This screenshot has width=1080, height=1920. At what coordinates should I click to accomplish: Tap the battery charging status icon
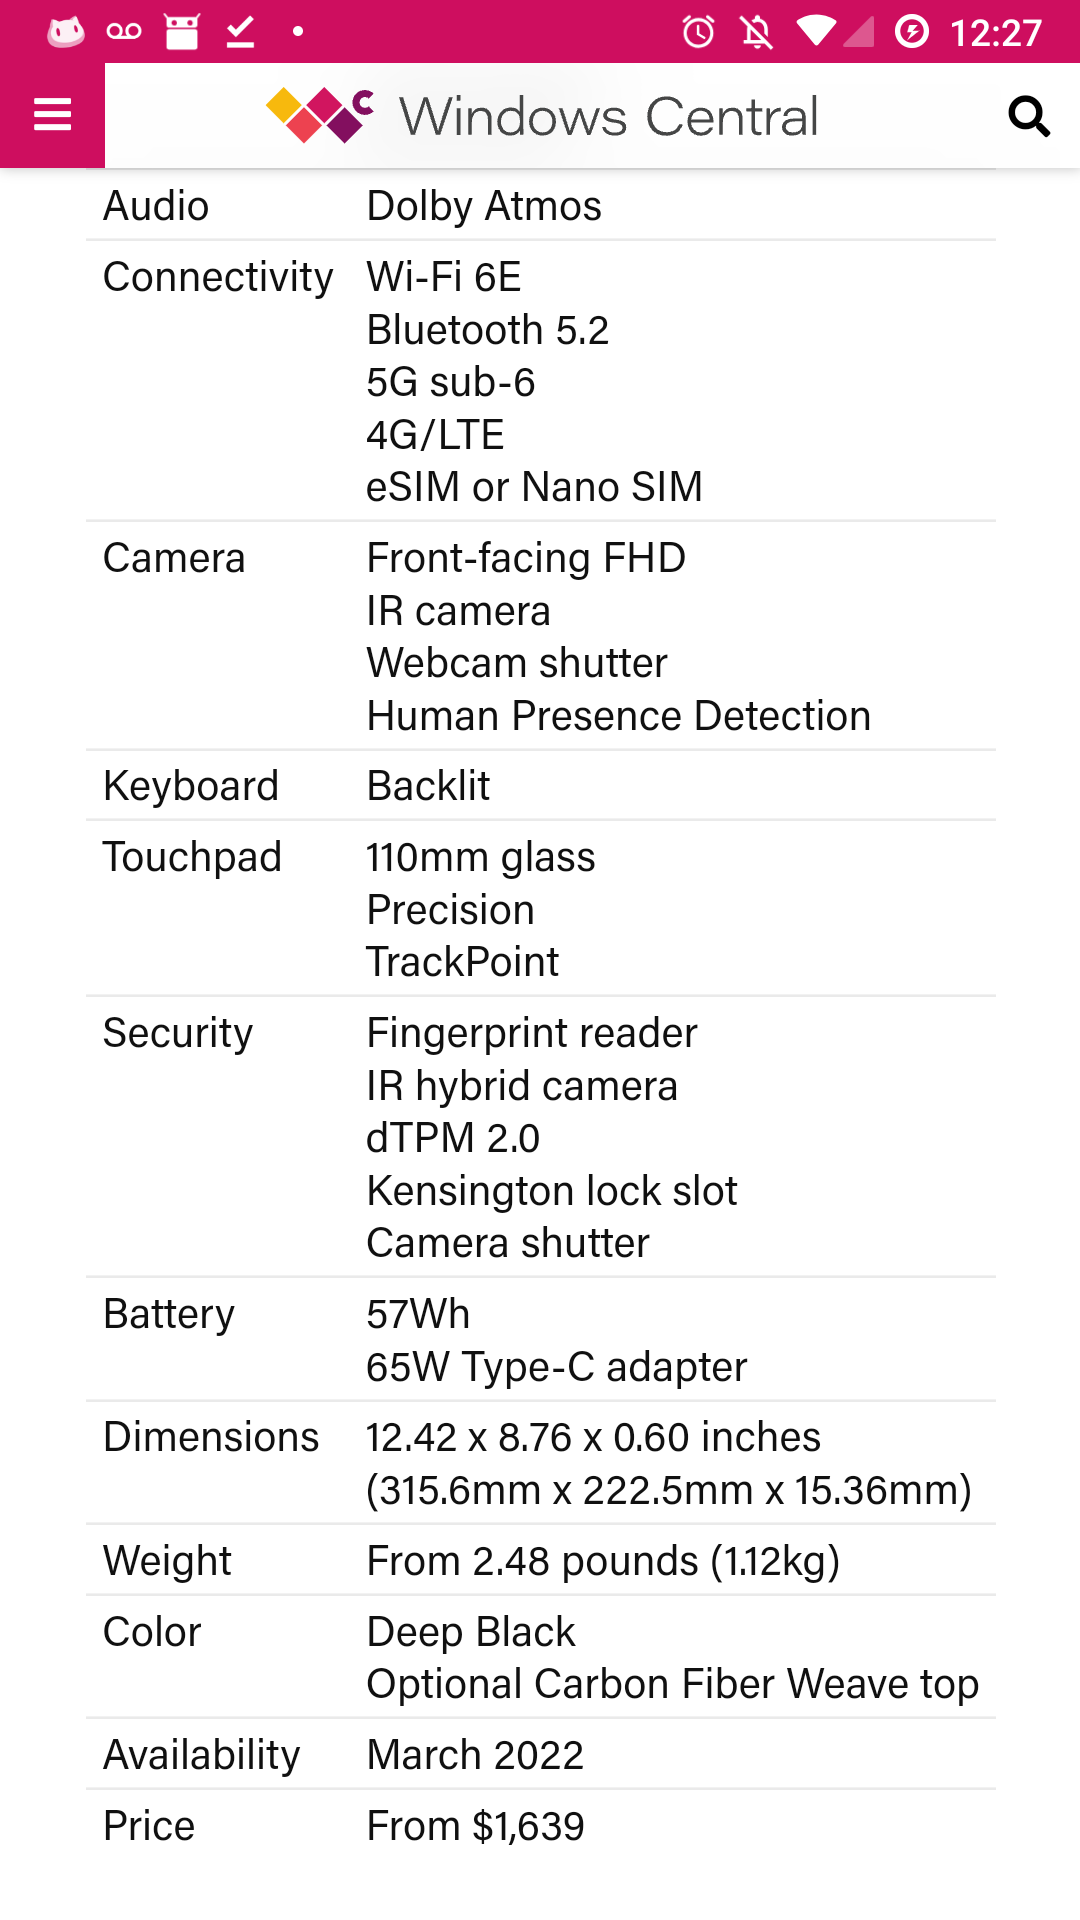point(911,32)
